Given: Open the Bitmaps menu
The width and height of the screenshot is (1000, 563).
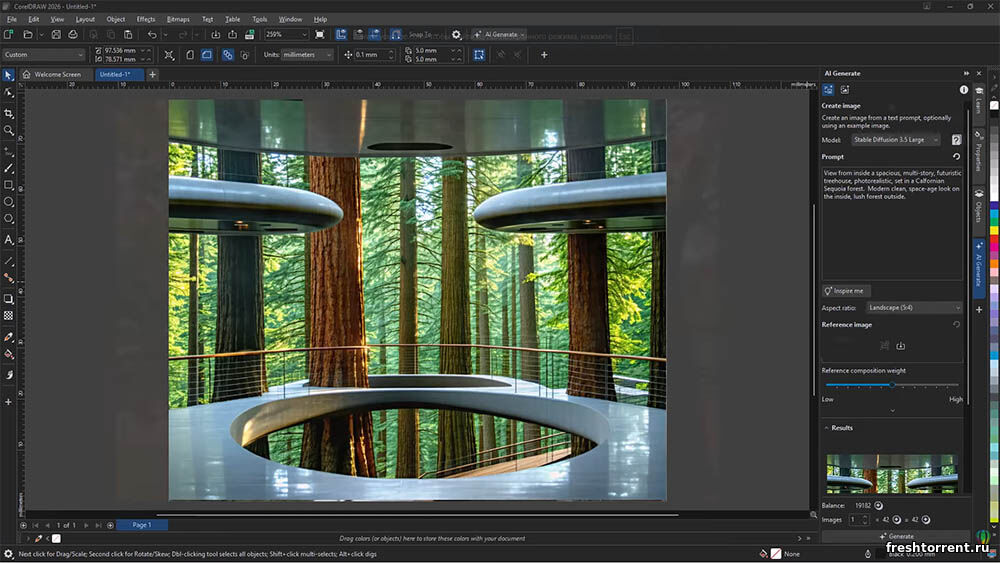Looking at the screenshot, I should tap(178, 19).
